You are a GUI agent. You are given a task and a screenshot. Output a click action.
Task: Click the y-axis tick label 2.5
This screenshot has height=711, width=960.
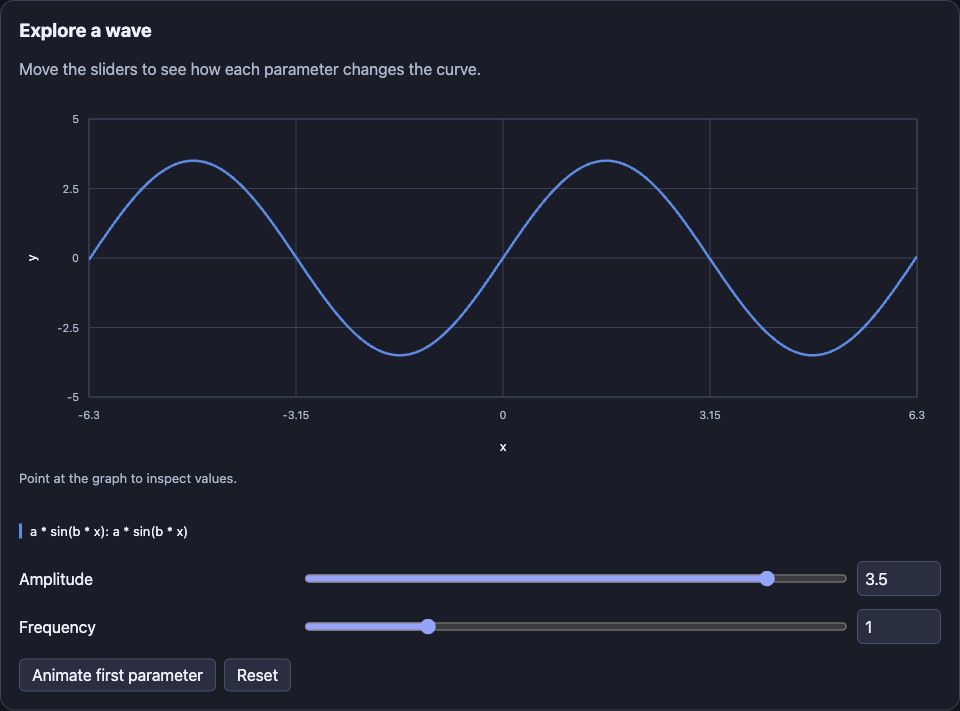(70, 189)
